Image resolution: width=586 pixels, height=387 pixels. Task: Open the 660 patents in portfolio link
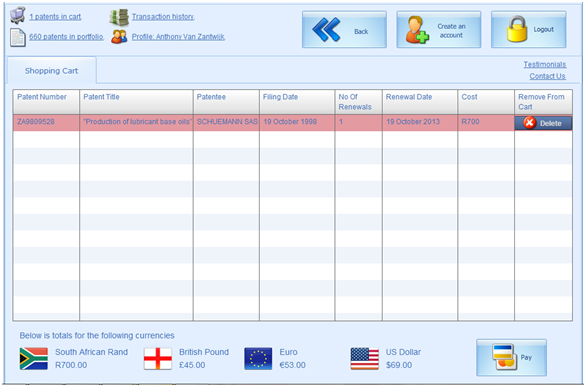pos(67,37)
